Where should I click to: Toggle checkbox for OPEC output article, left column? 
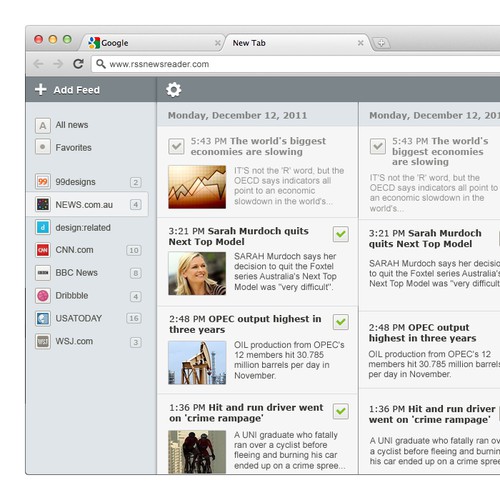coord(341,322)
